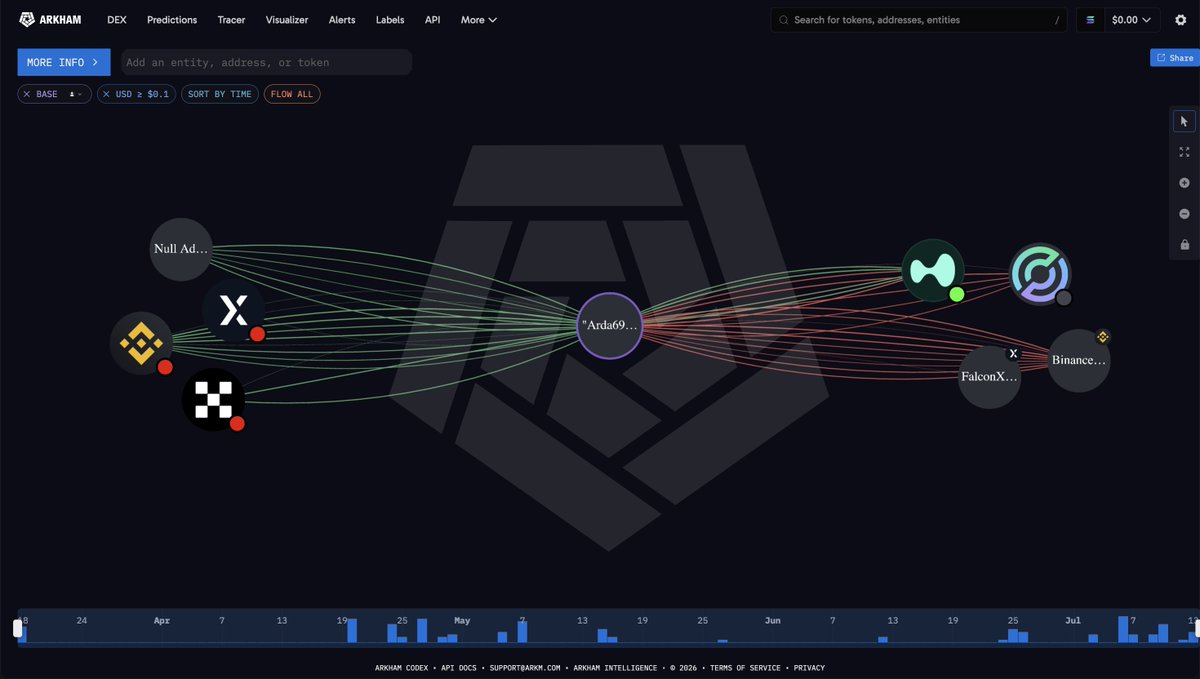
Task: Click the Solana network icon beside balance
Action: (1090, 19)
